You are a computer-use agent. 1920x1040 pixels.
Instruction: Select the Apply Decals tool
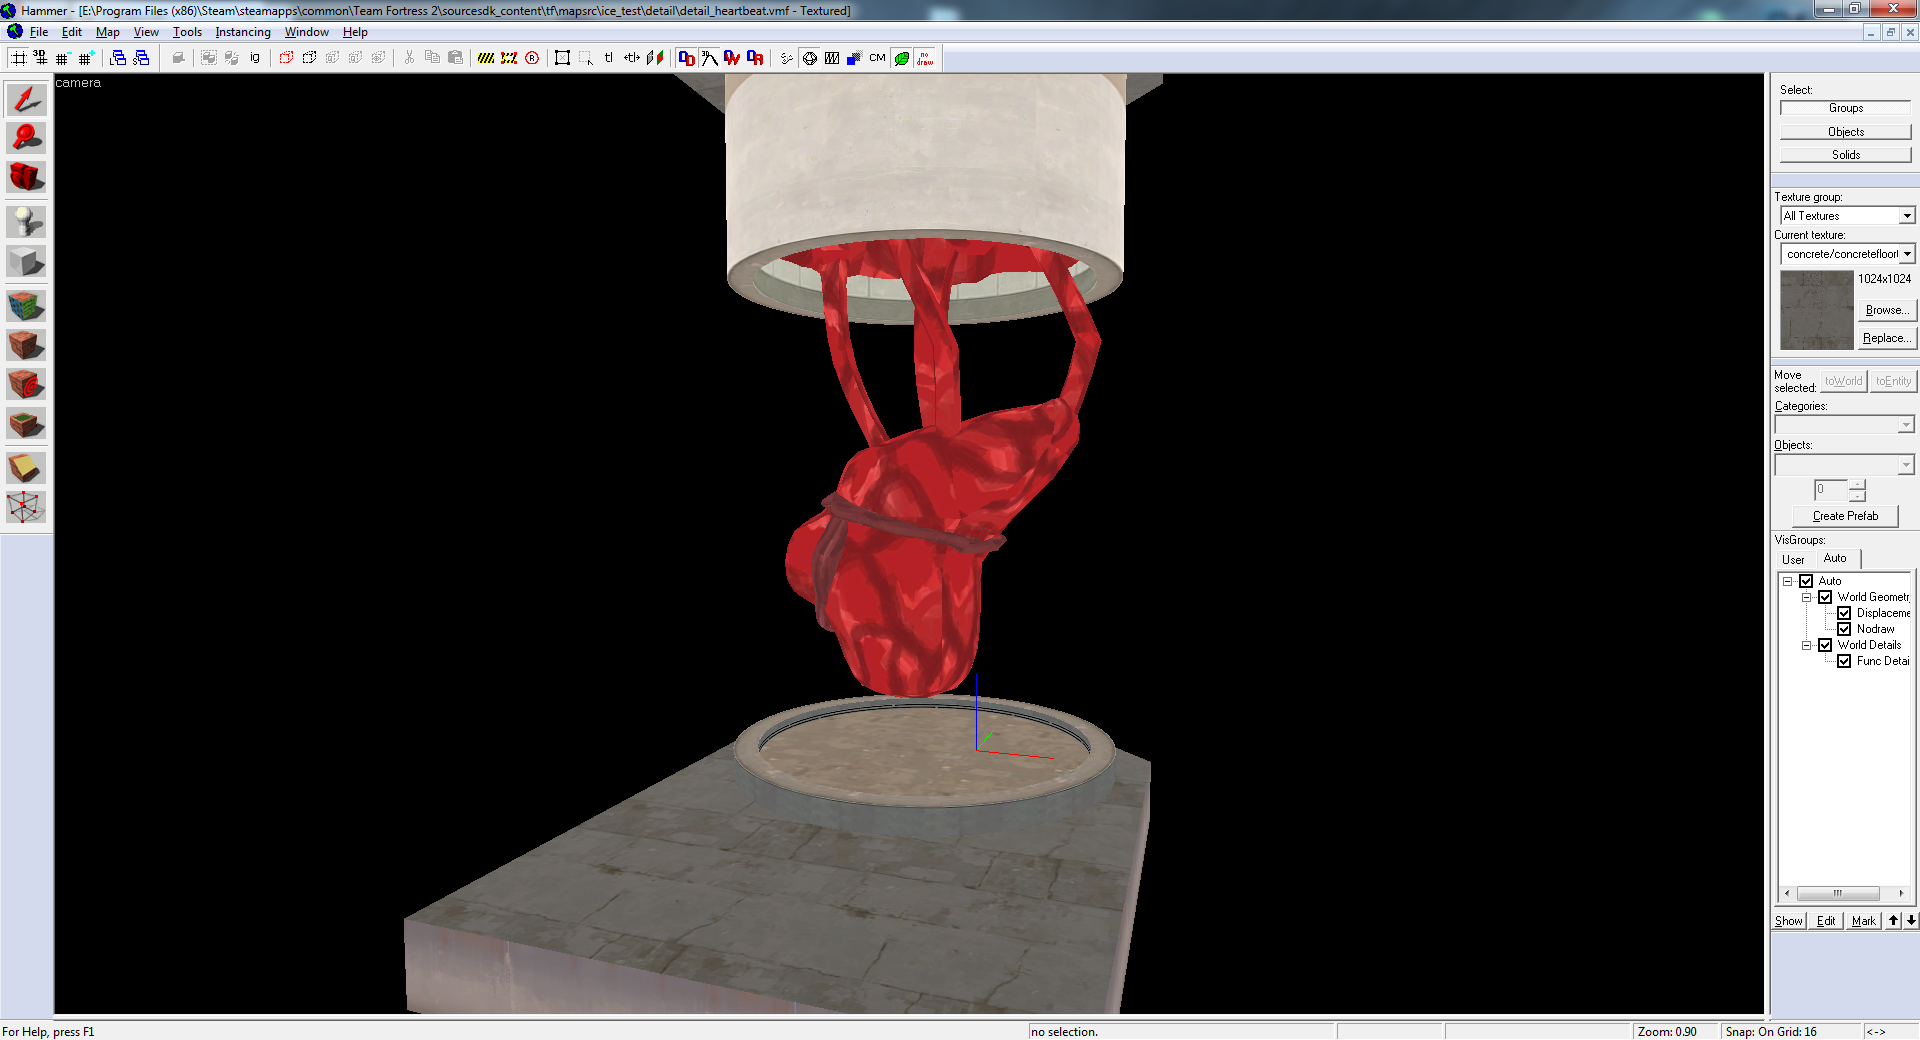click(26, 384)
